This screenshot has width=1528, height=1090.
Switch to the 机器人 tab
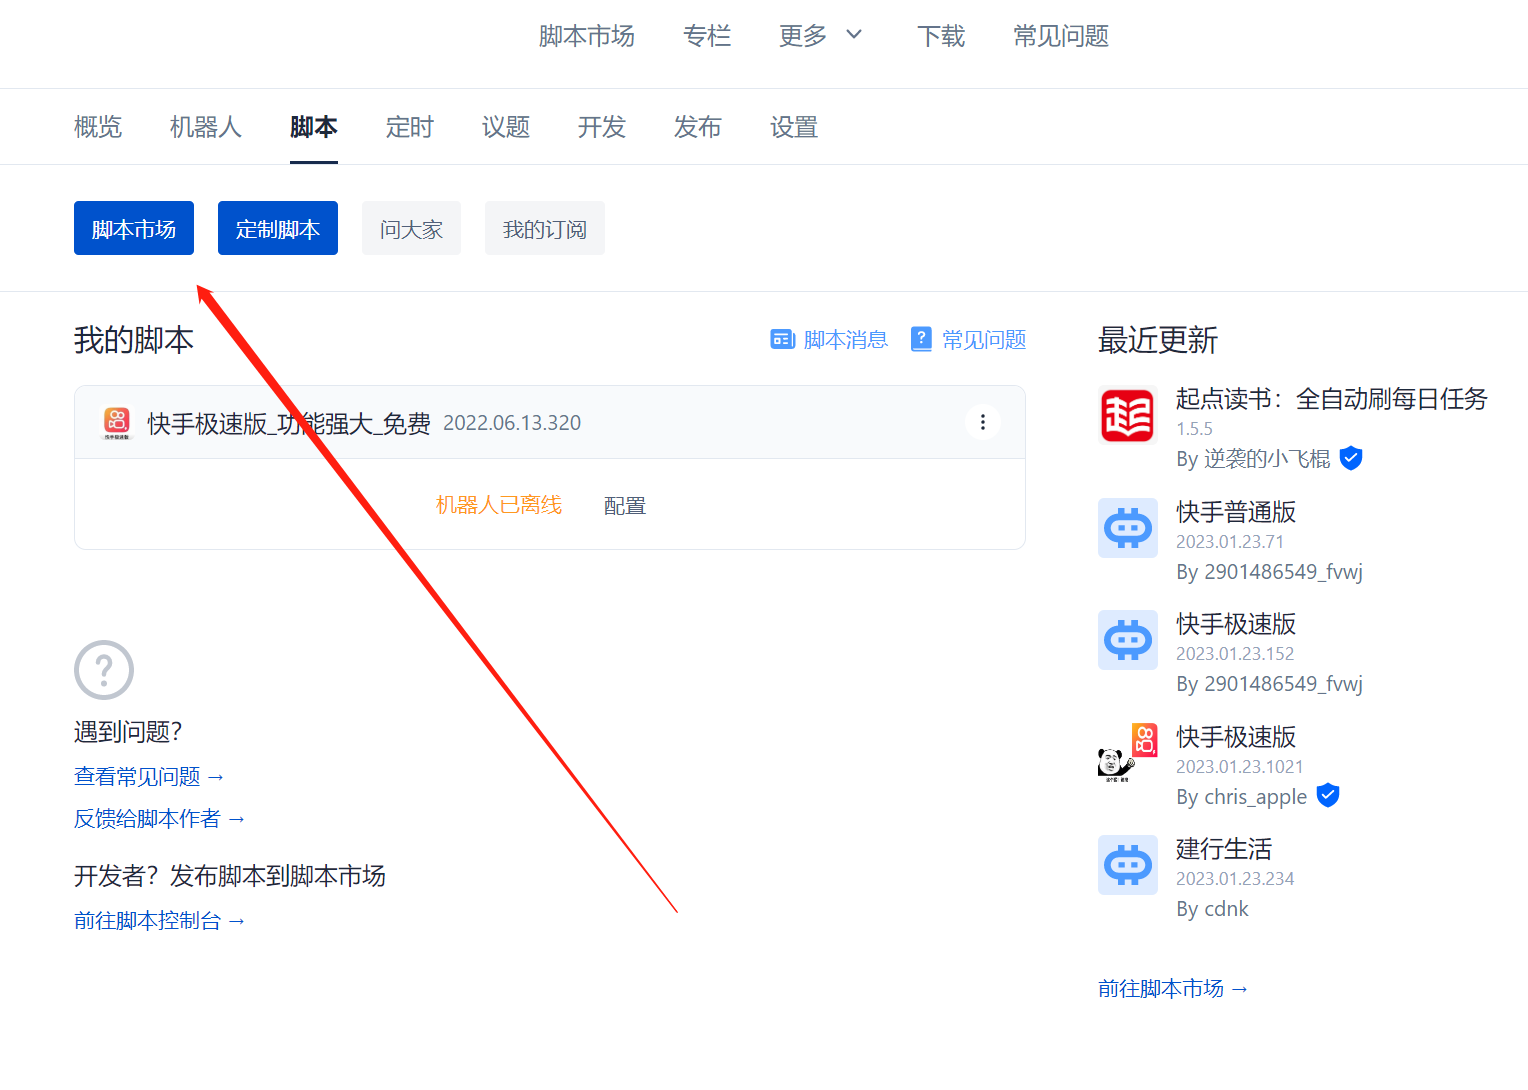point(206,127)
